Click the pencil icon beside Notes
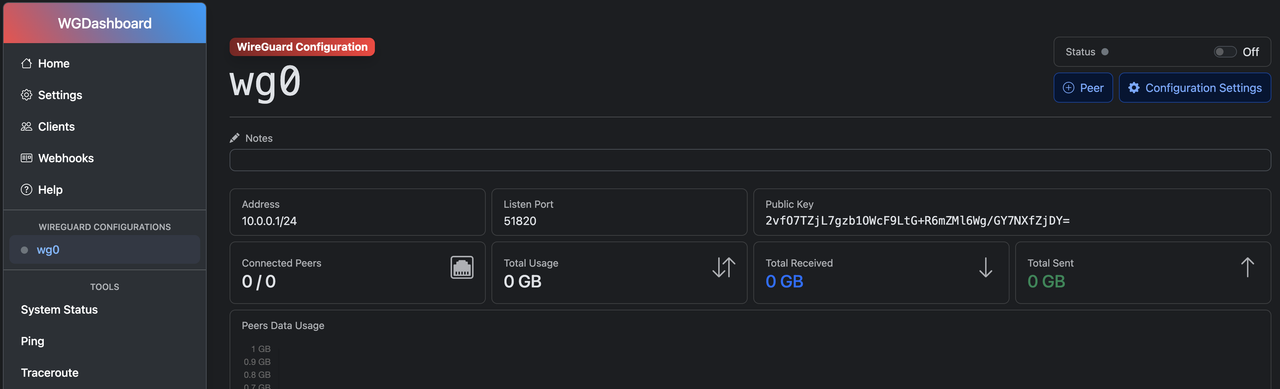This screenshot has width=1280, height=389. (x=235, y=138)
